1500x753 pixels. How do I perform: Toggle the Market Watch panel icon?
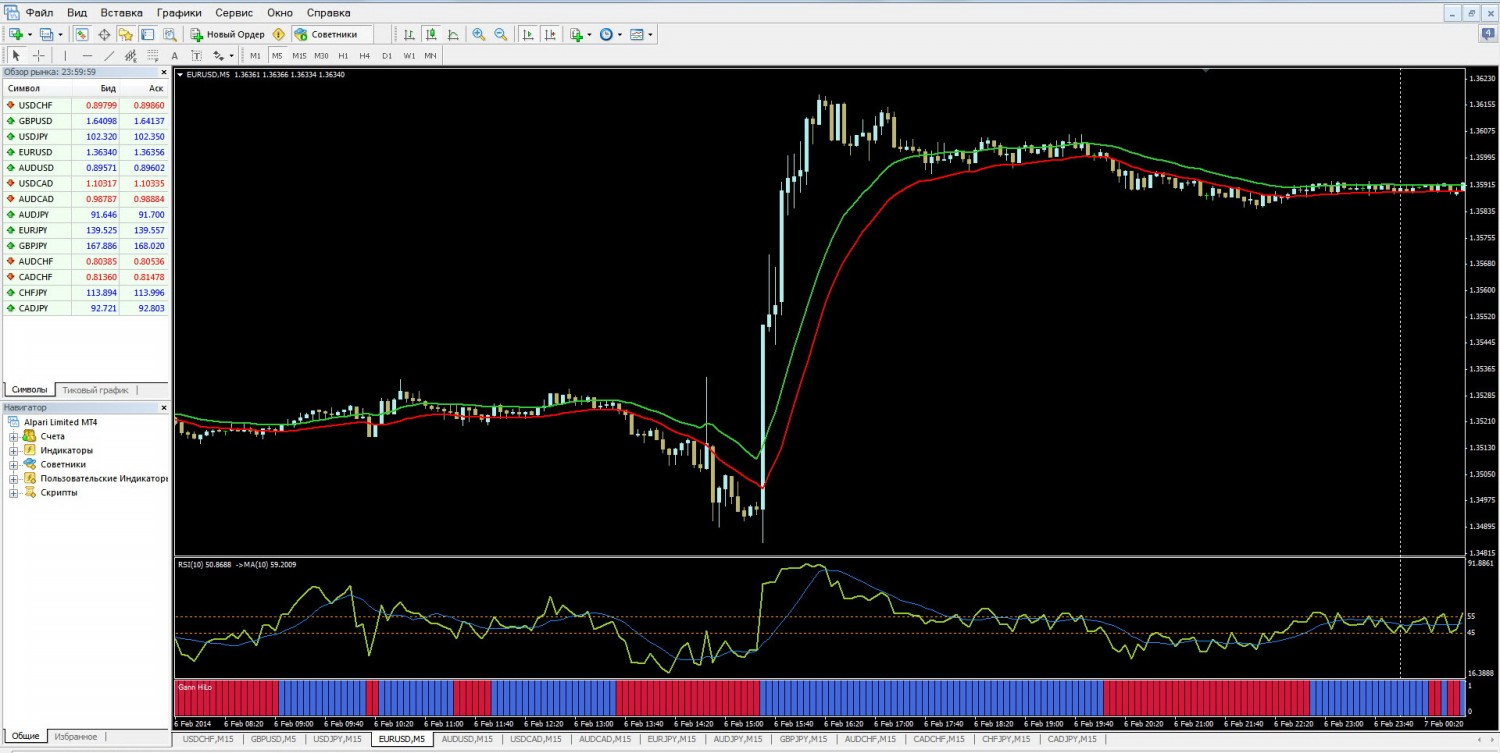82,34
